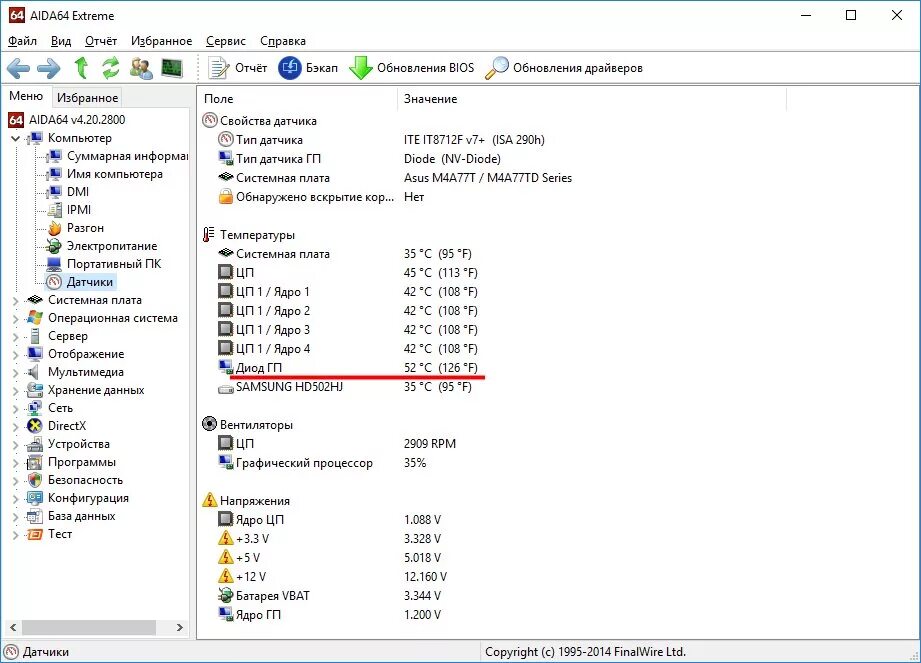Open the Отчёт menu in menu bar
Screen dimensions: 921x663
point(101,41)
